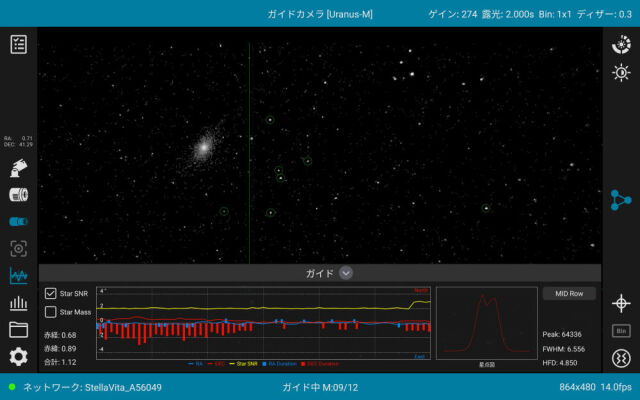Viewport: 640px width, 400px height.
Task: Select the main camera icon
Action: (18, 195)
